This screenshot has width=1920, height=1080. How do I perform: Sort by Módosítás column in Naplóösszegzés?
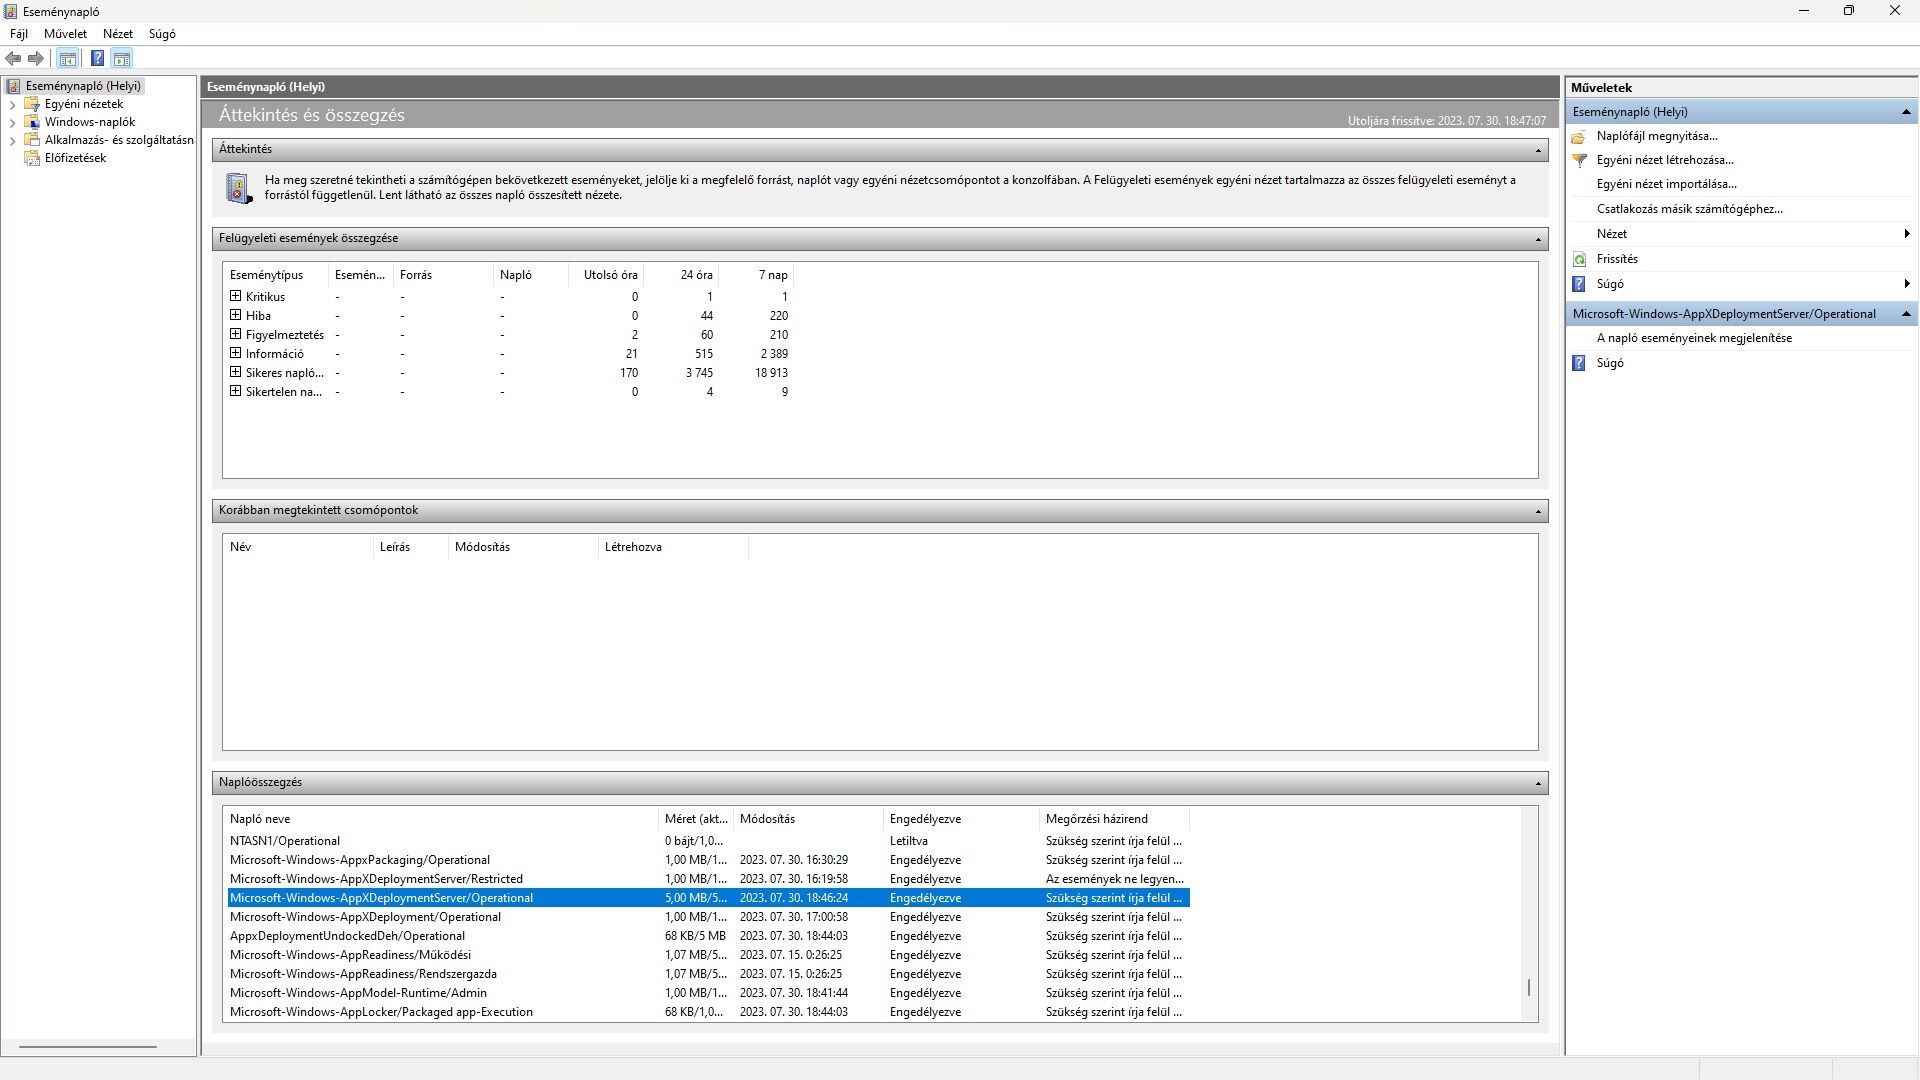click(x=808, y=819)
